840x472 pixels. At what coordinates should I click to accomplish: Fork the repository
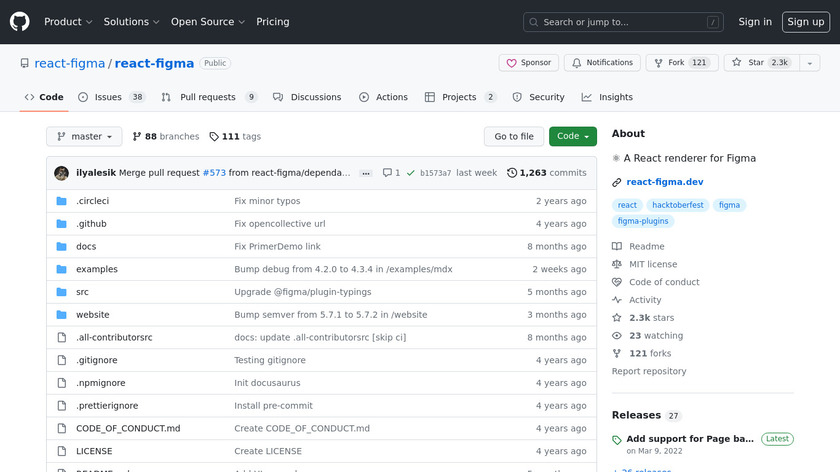coord(682,63)
